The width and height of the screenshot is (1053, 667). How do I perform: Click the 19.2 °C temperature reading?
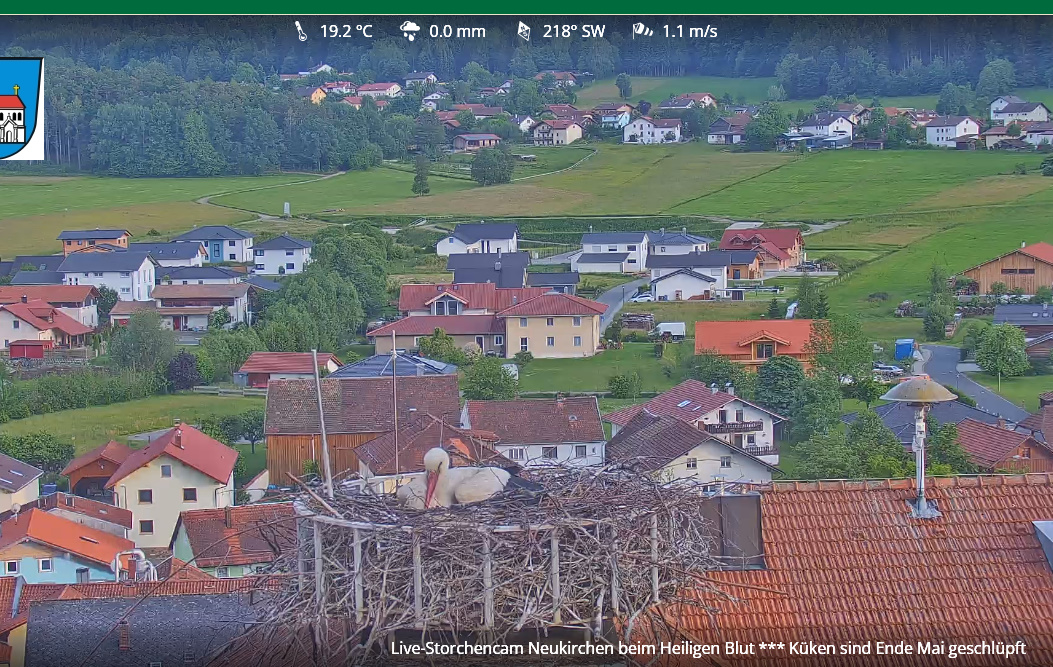(x=346, y=32)
